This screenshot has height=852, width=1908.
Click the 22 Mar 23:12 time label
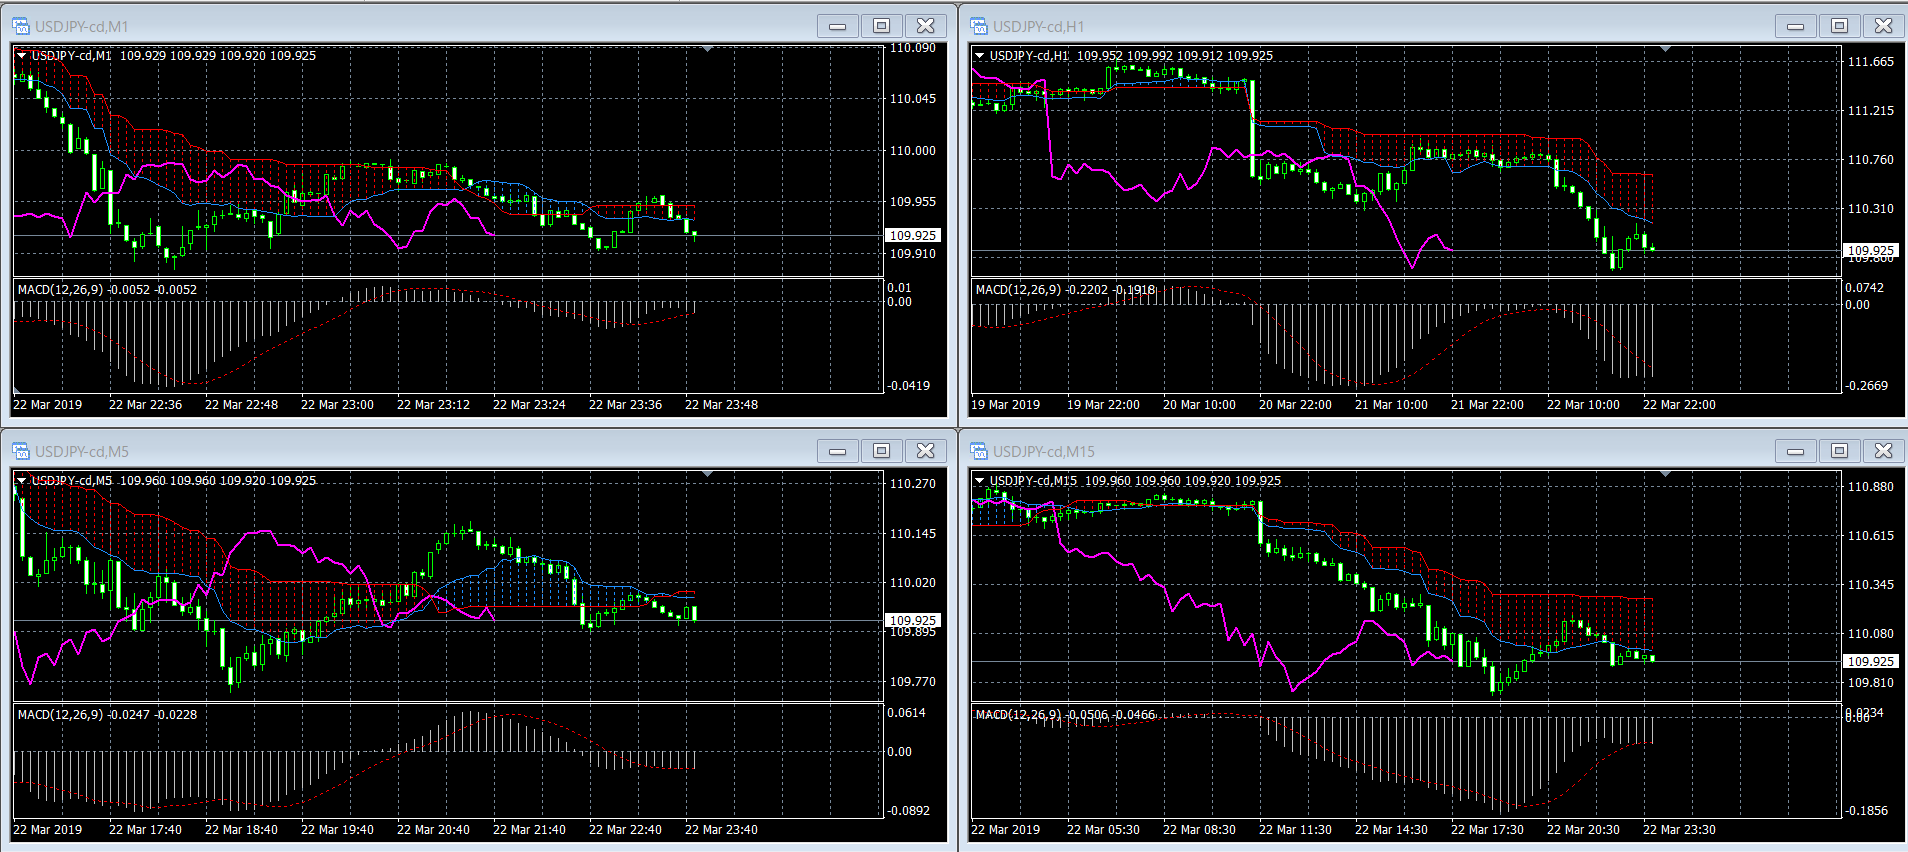coord(433,405)
